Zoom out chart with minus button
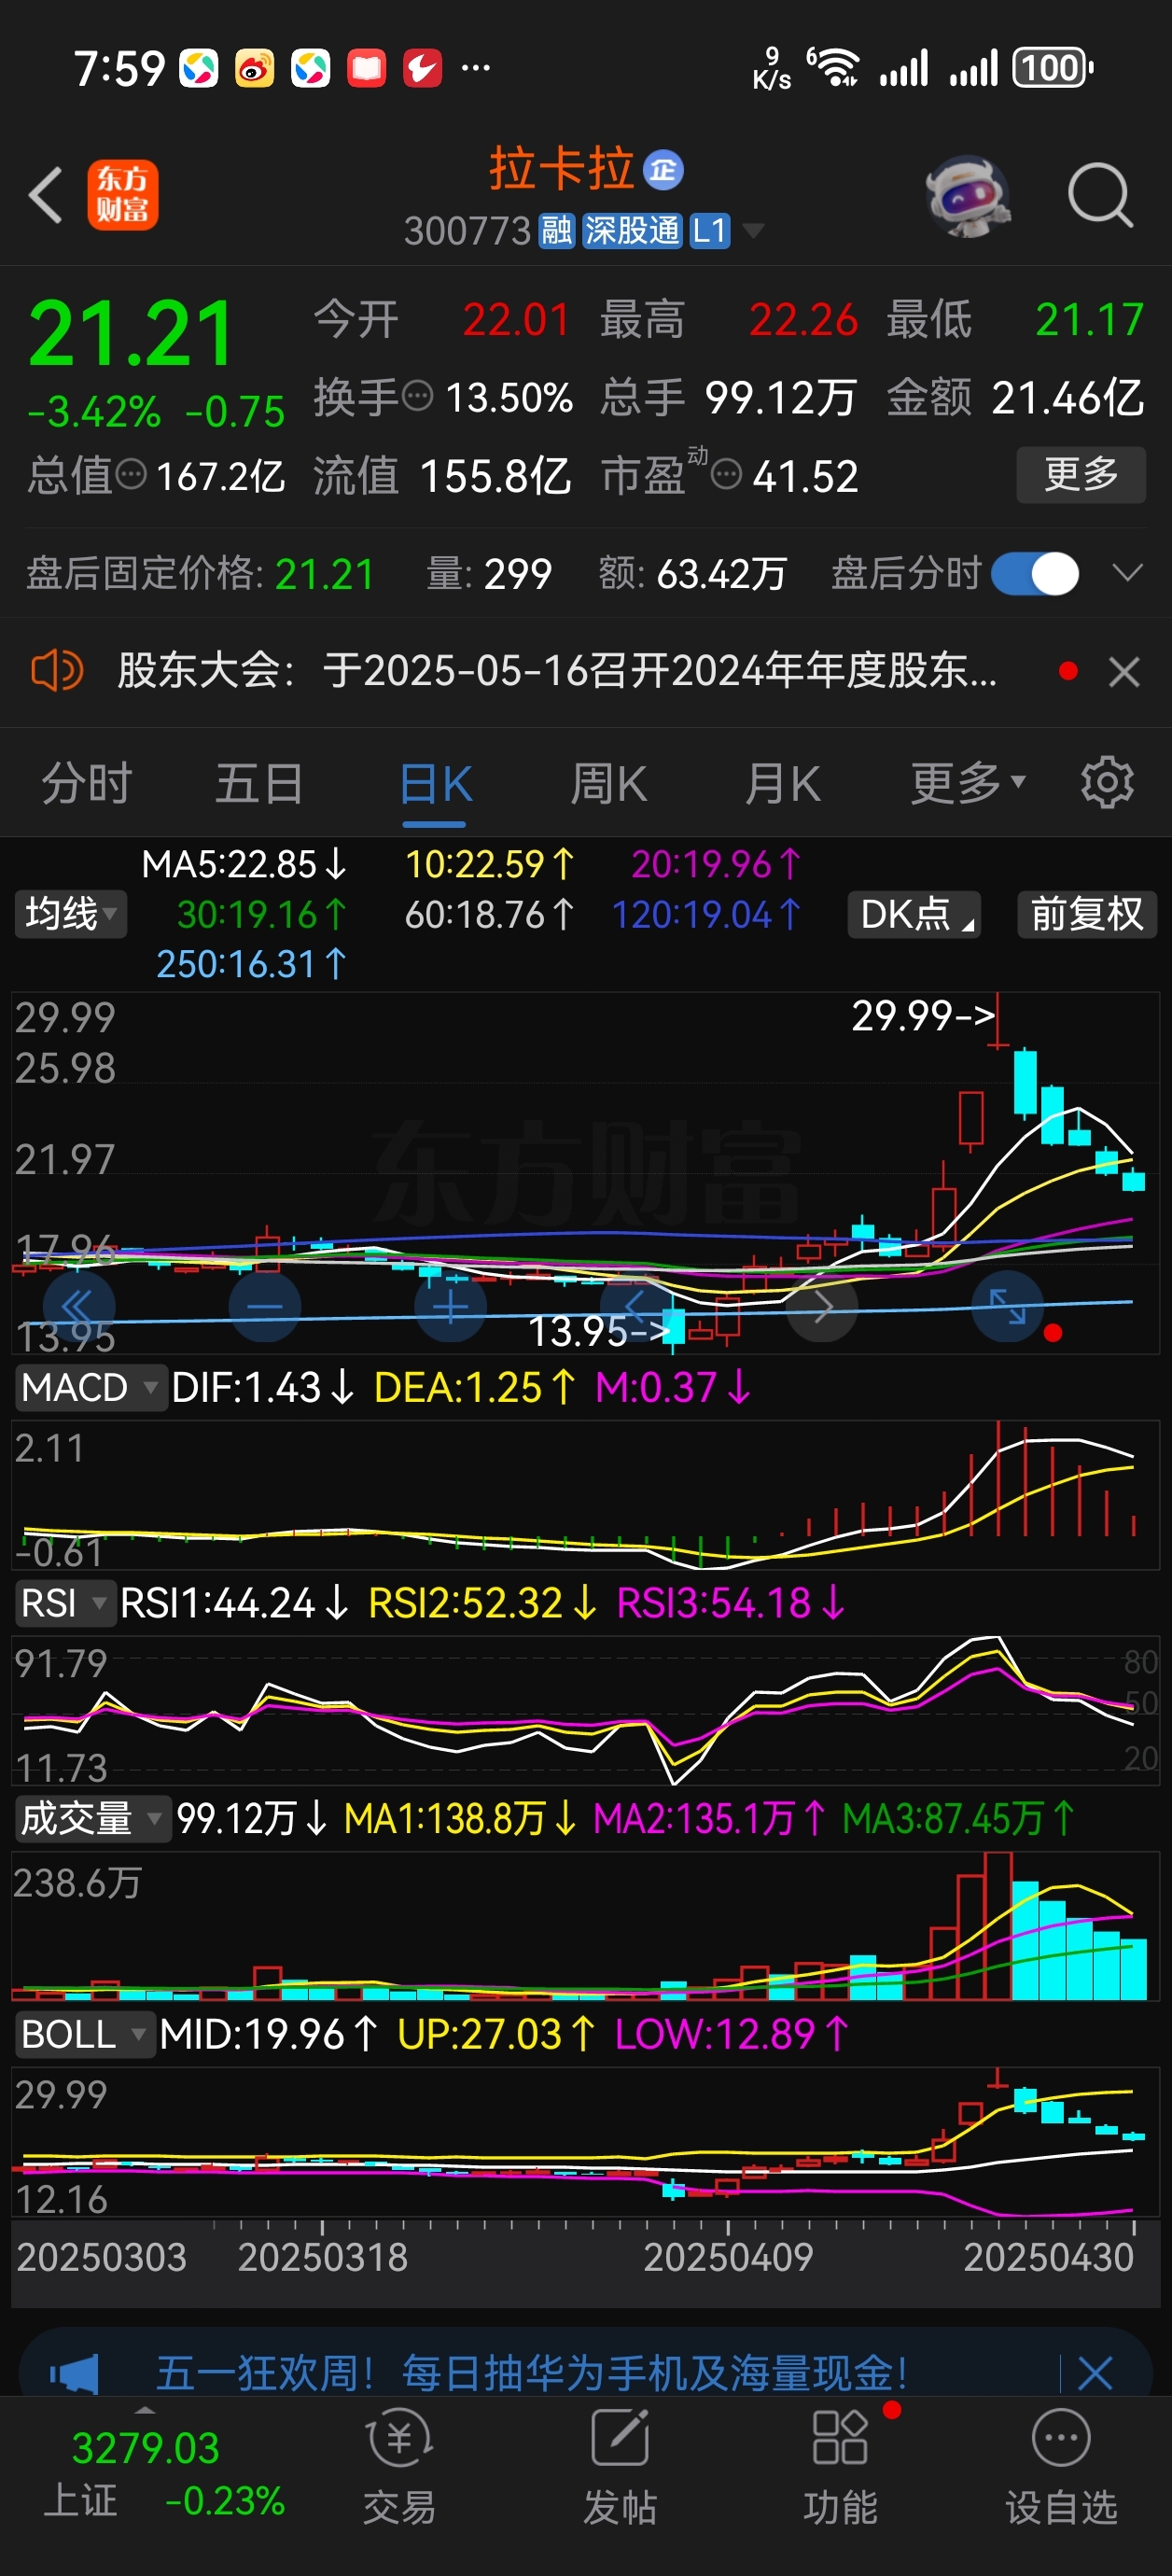1172x2576 pixels. (265, 1306)
